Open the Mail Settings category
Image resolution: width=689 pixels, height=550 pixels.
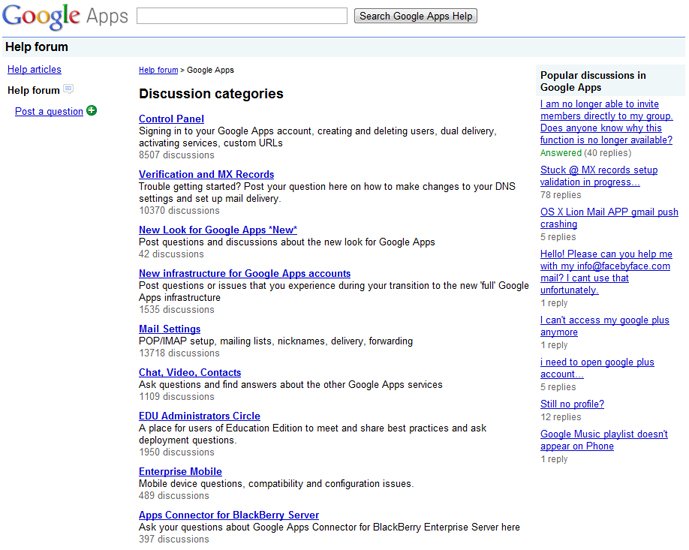(x=170, y=329)
